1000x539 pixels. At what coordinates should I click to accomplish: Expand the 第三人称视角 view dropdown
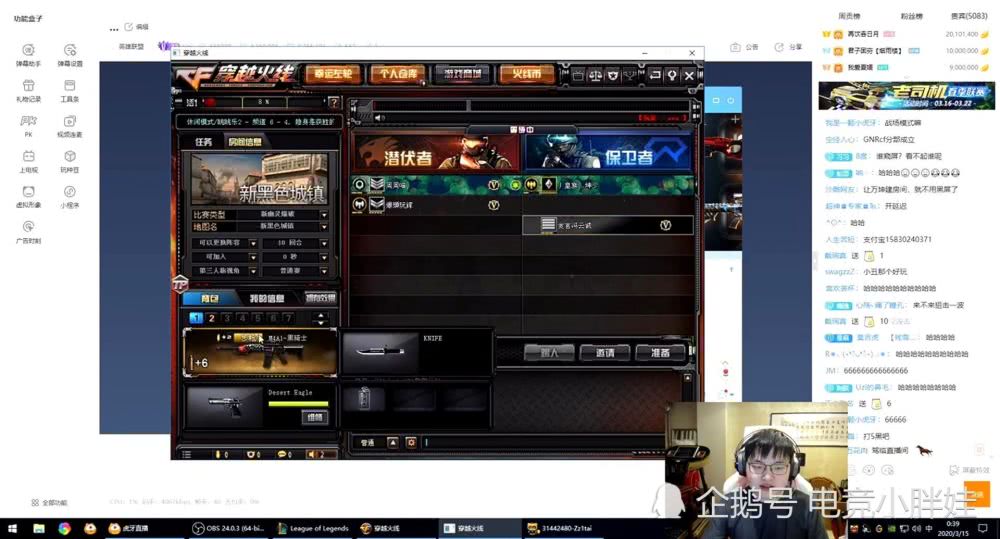tap(253, 271)
